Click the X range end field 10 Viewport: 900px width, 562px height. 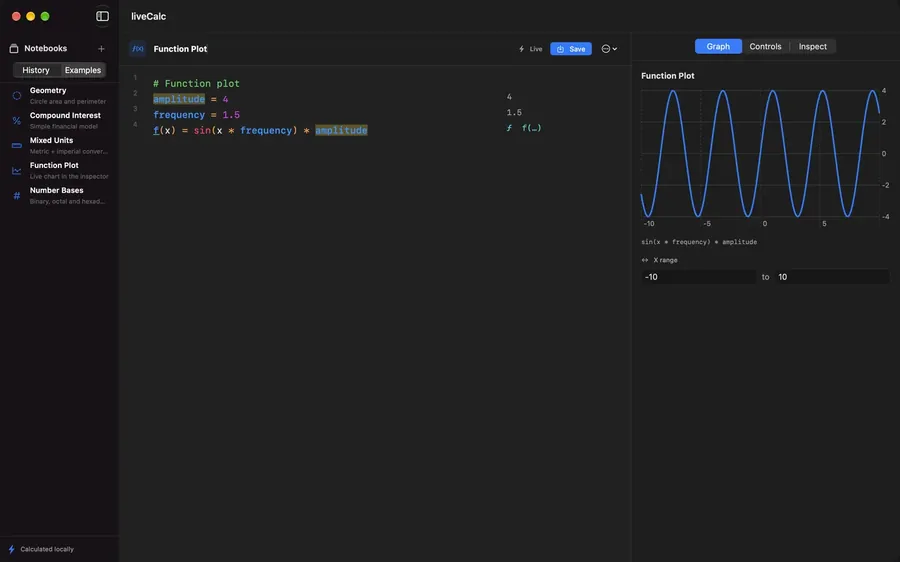click(x=832, y=277)
